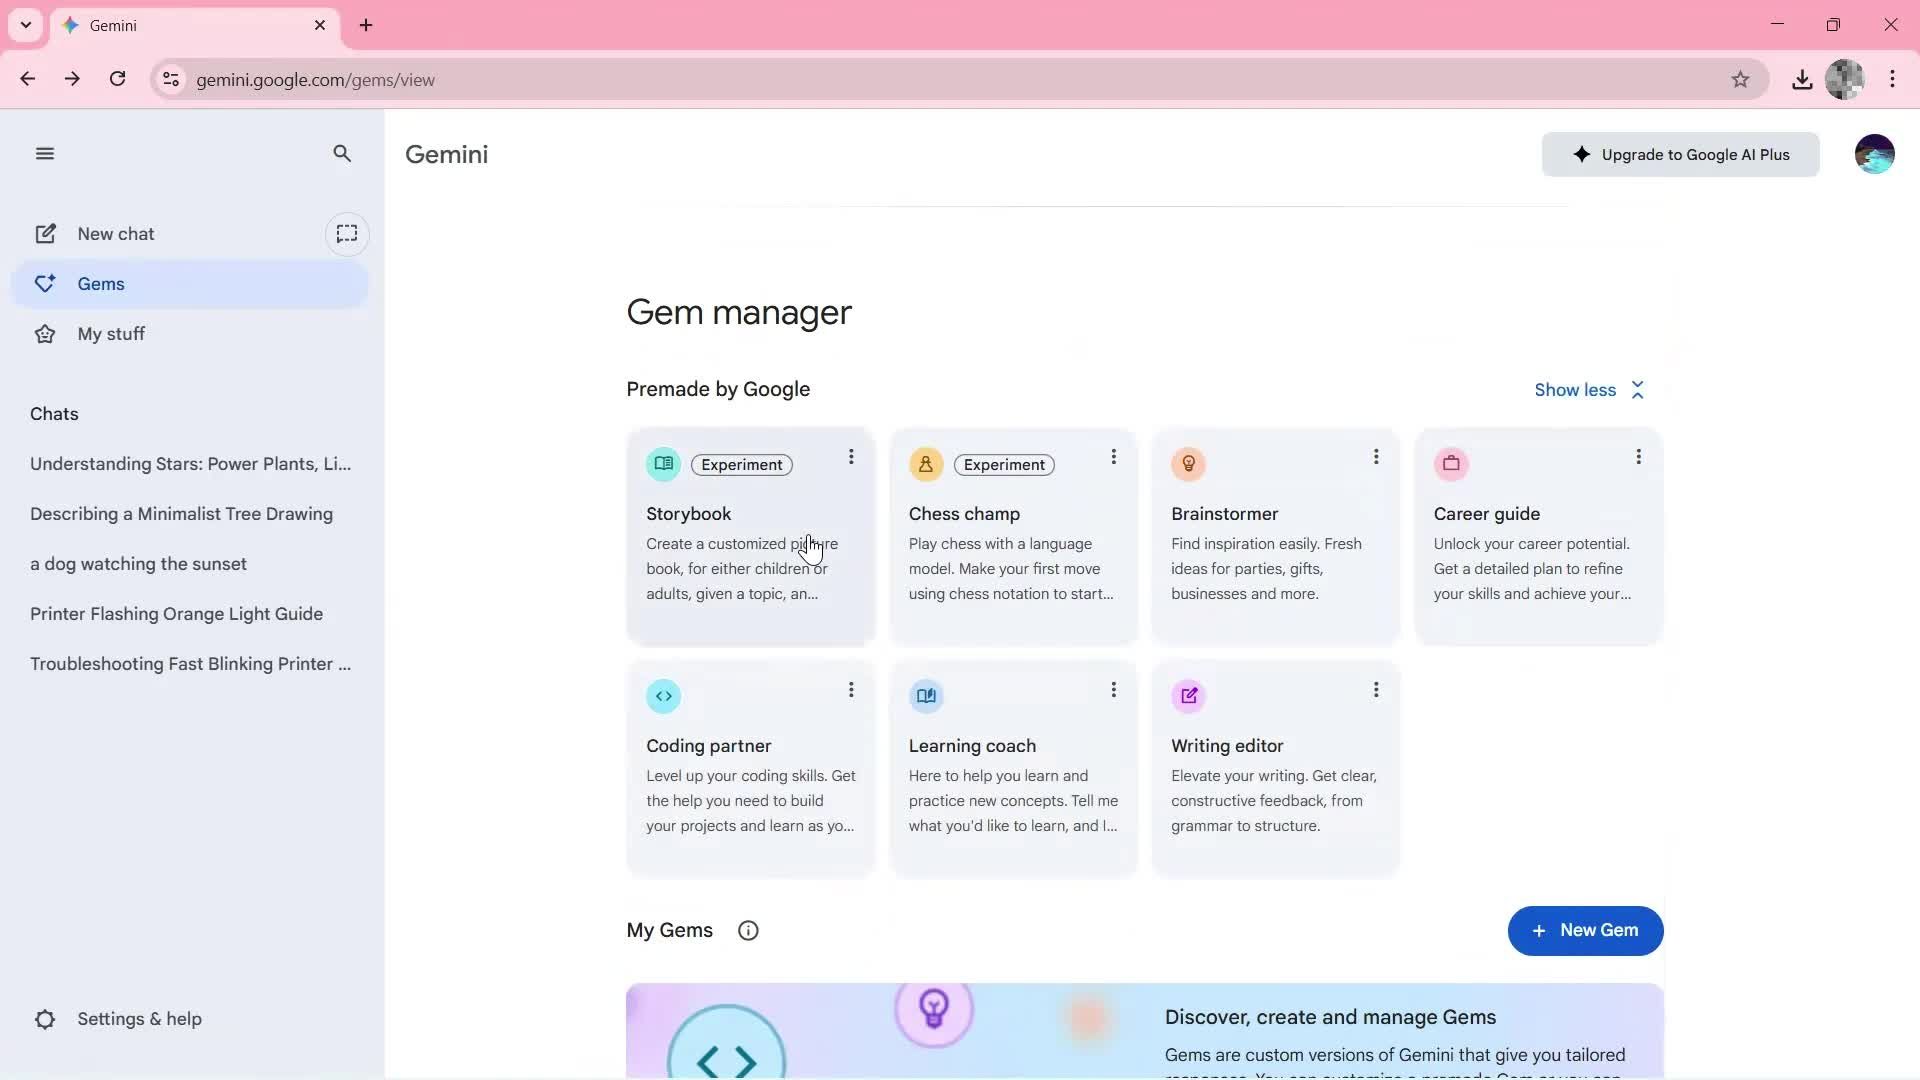Open chat 'a dog watching the sunset'
The height and width of the screenshot is (1080, 1920).
click(138, 564)
